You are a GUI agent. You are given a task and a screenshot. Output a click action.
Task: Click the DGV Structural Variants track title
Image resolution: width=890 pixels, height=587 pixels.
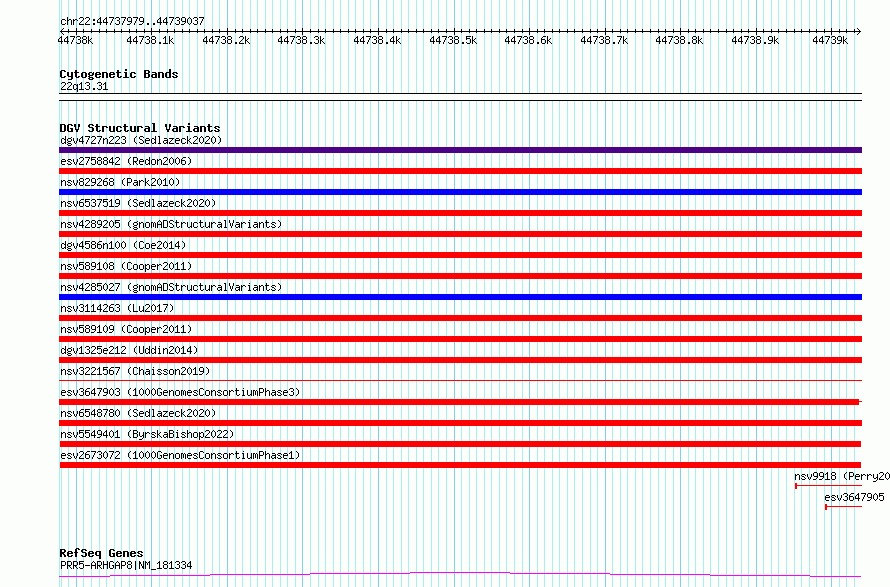click(140, 128)
